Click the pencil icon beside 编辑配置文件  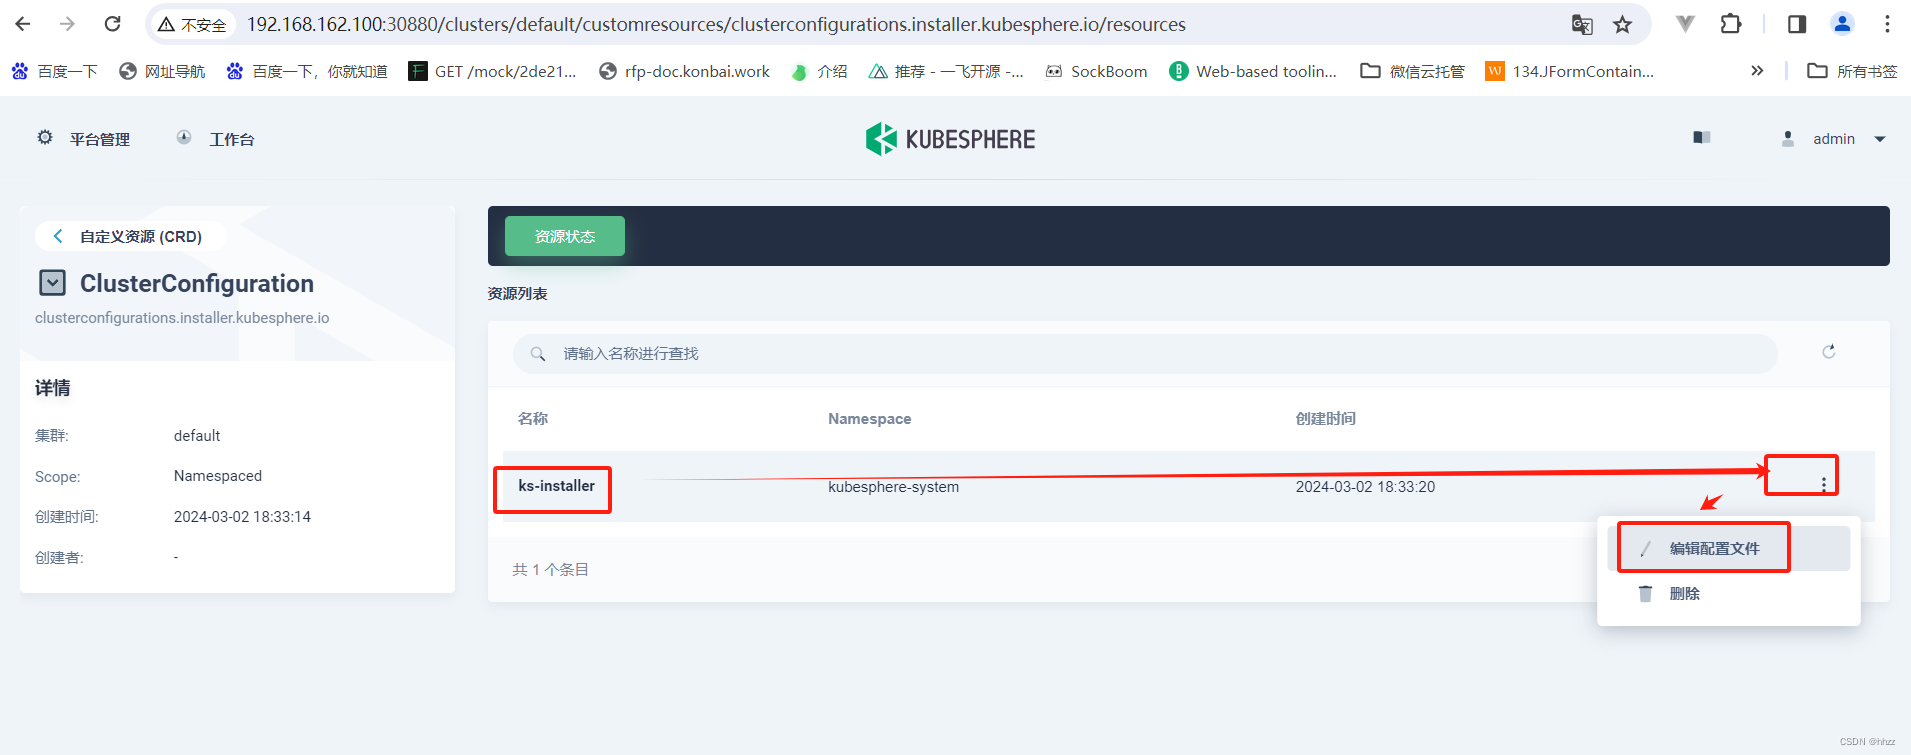[x=1645, y=548]
